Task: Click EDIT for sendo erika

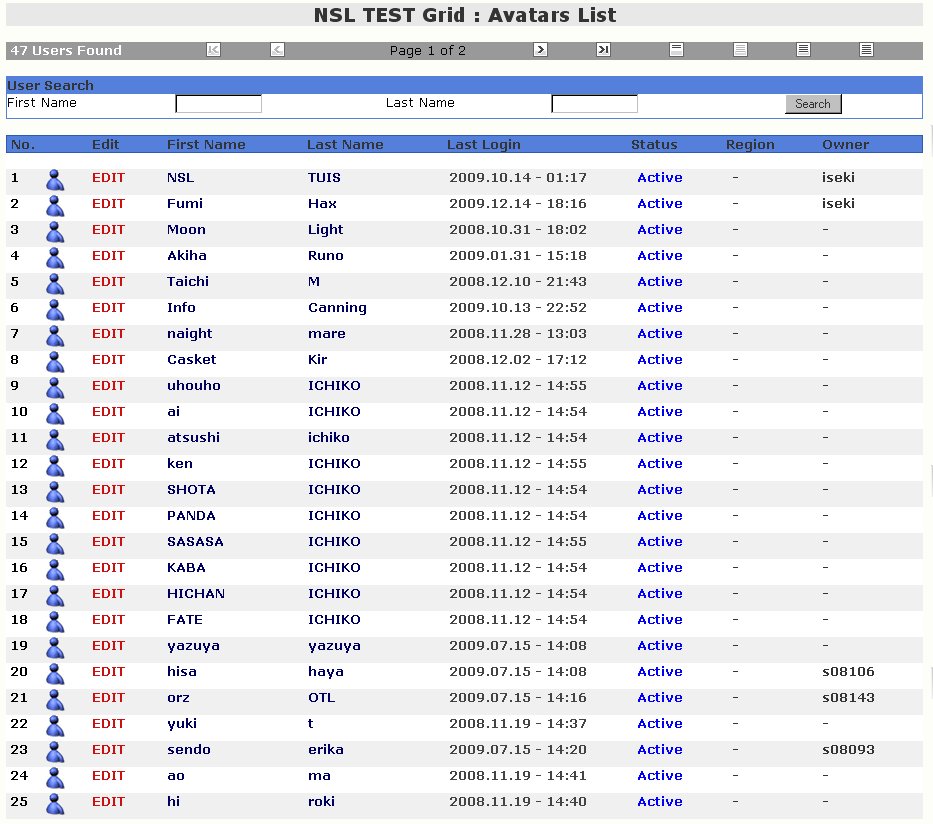Action: click(108, 750)
